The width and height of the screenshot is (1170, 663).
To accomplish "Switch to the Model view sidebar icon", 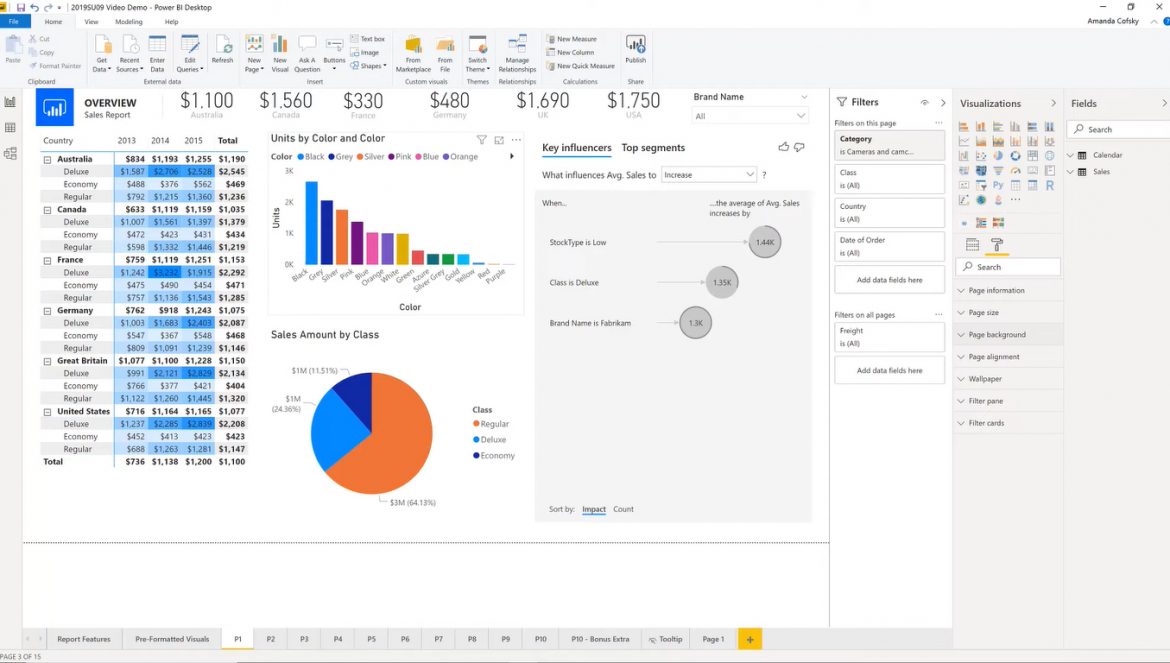I will 10,154.
